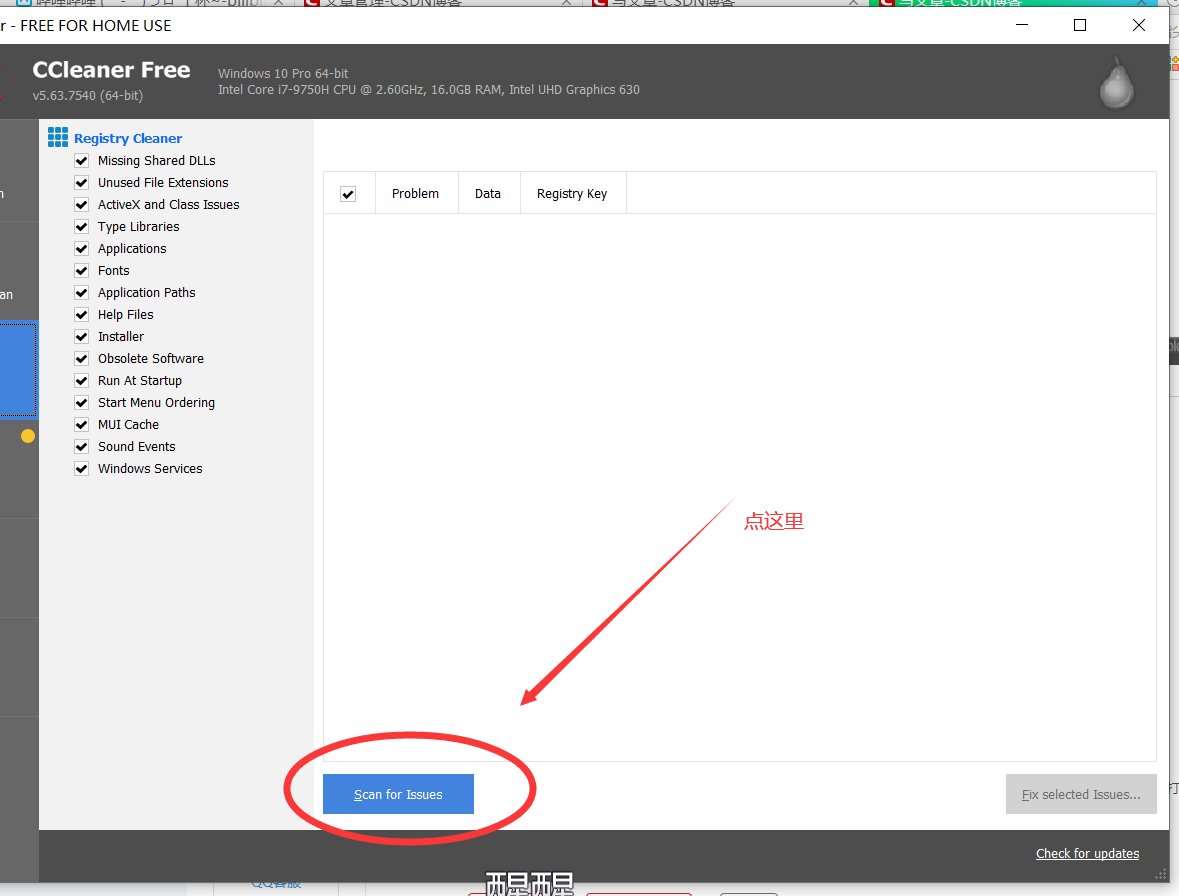Click the Registry Key column header
The image size is (1179, 896).
tap(572, 193)
